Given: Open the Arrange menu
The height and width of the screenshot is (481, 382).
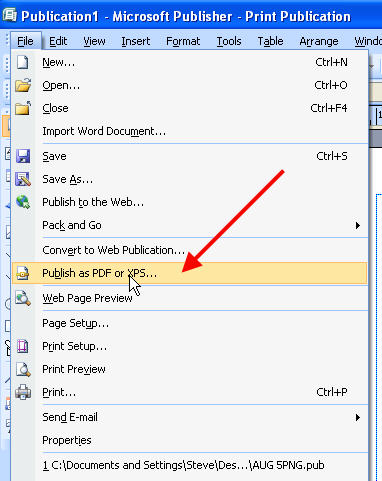Looking at the screenshot, I should click(x=319, y=41).
